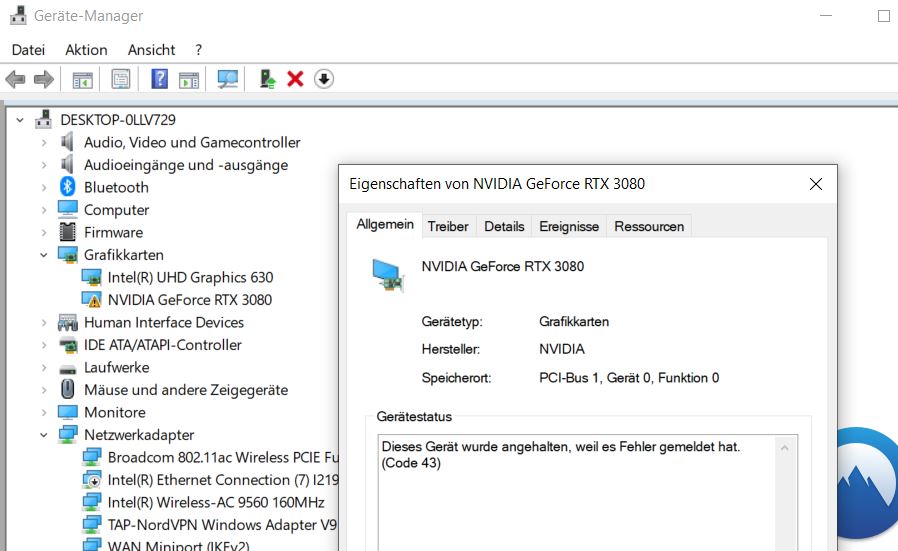Expand Audio, Video und Gamecontroller

44,143
